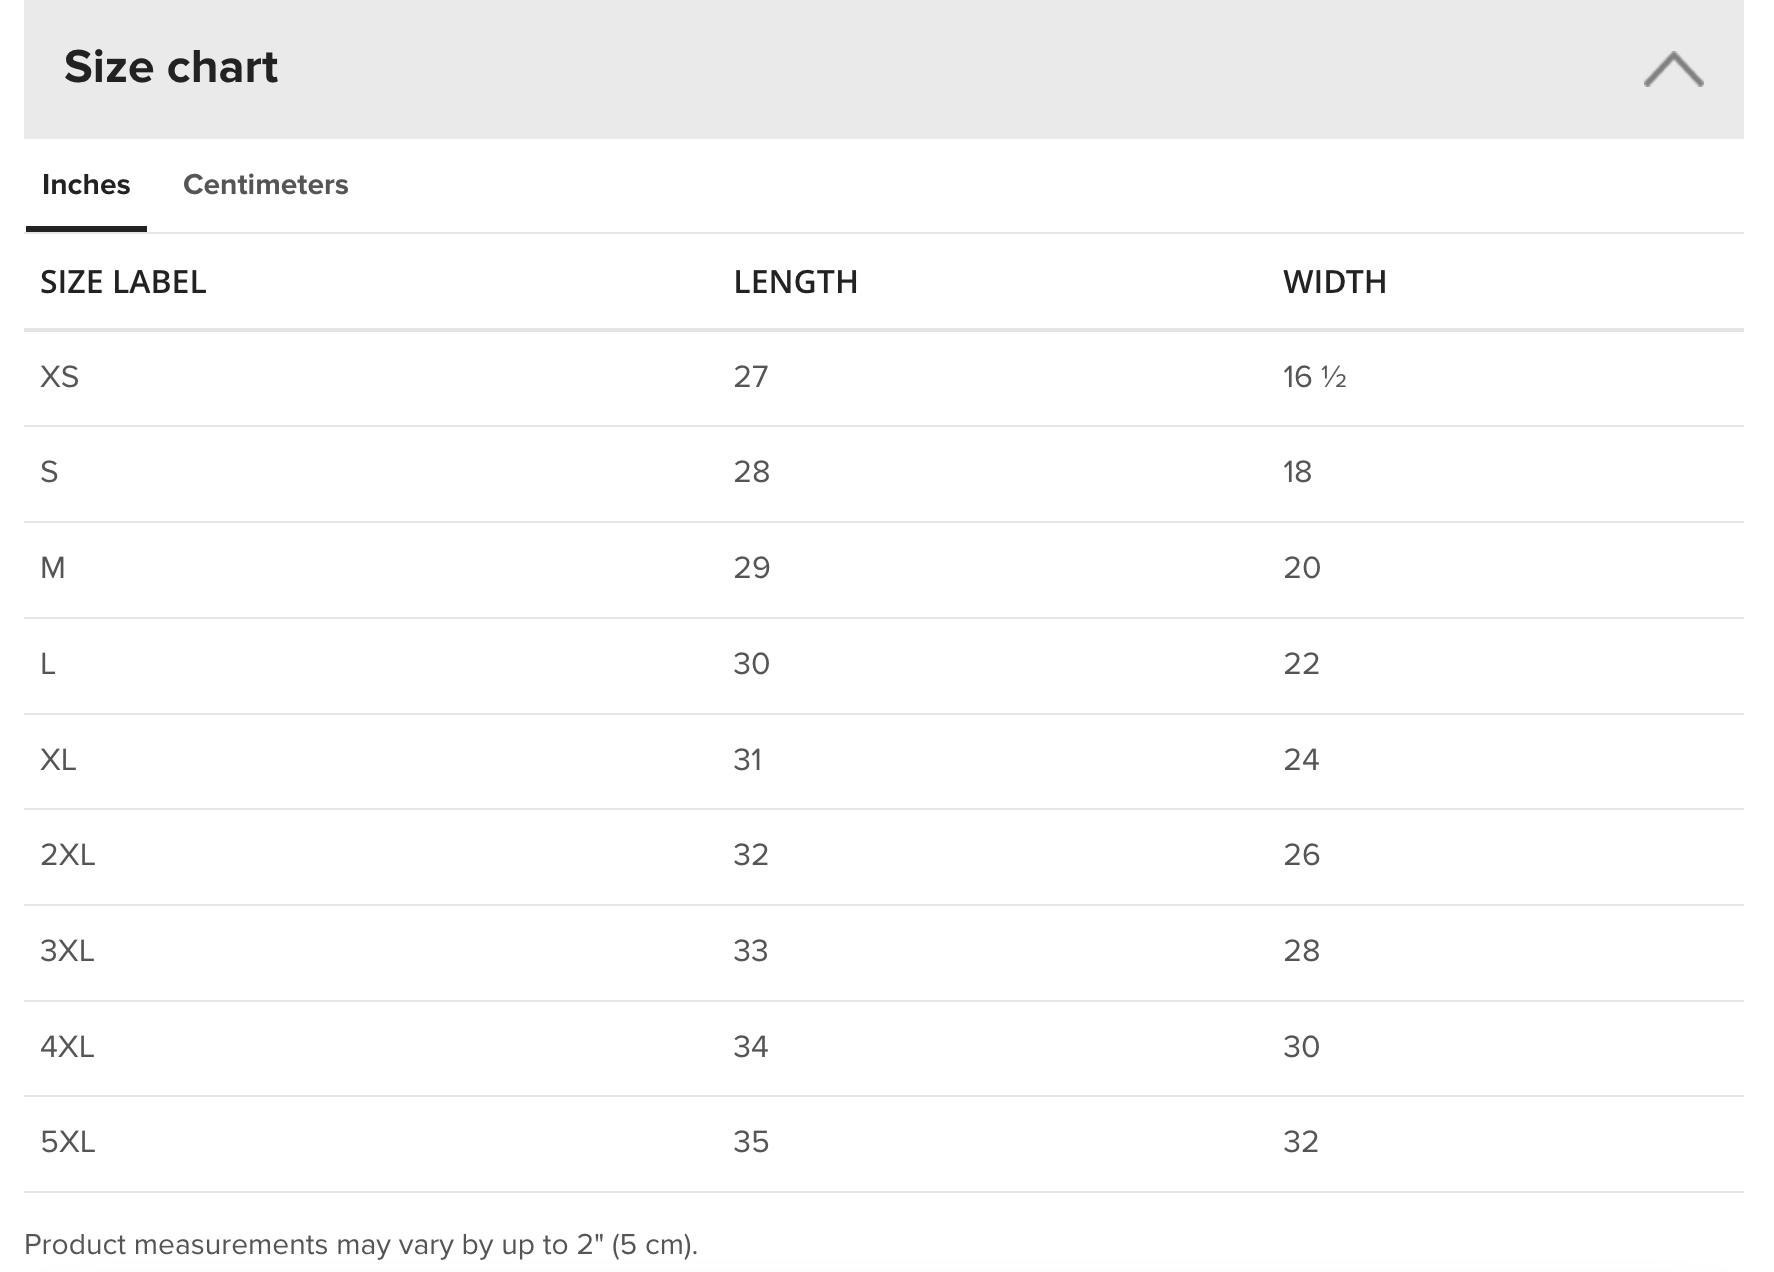Click the length value 35
The height and width of the screenshot is (1272, 1774).
[x=751, y=1142]
